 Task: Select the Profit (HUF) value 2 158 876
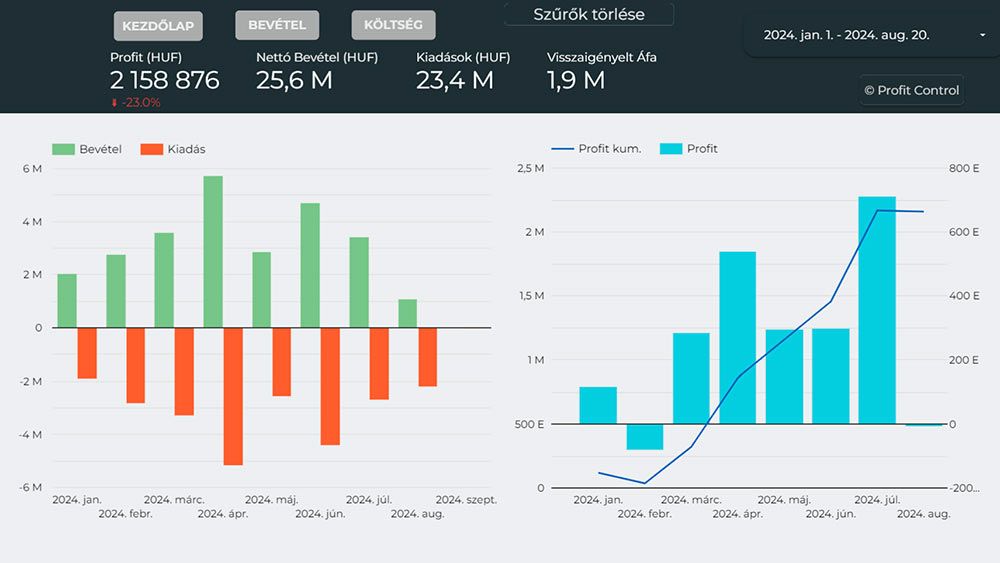164,81
